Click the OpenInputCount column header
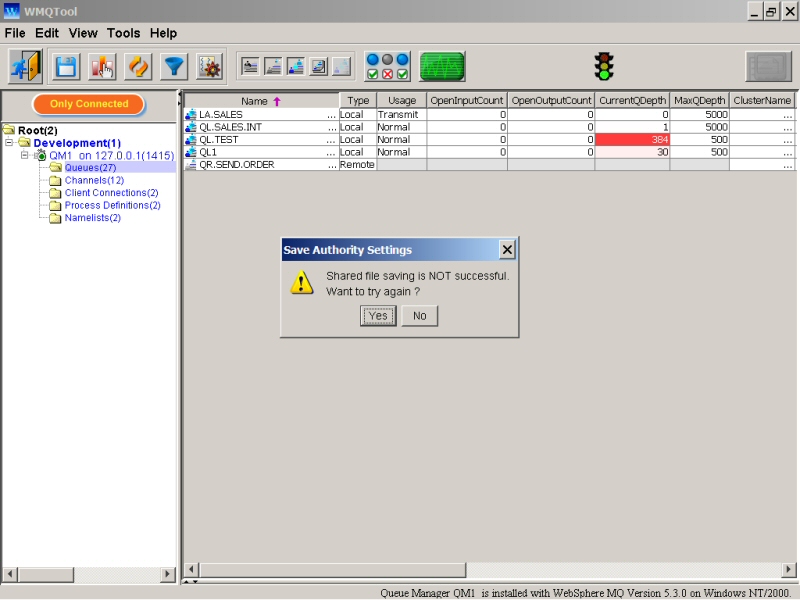The height and width of the screenshot is (600, 800). coord(467,101)
